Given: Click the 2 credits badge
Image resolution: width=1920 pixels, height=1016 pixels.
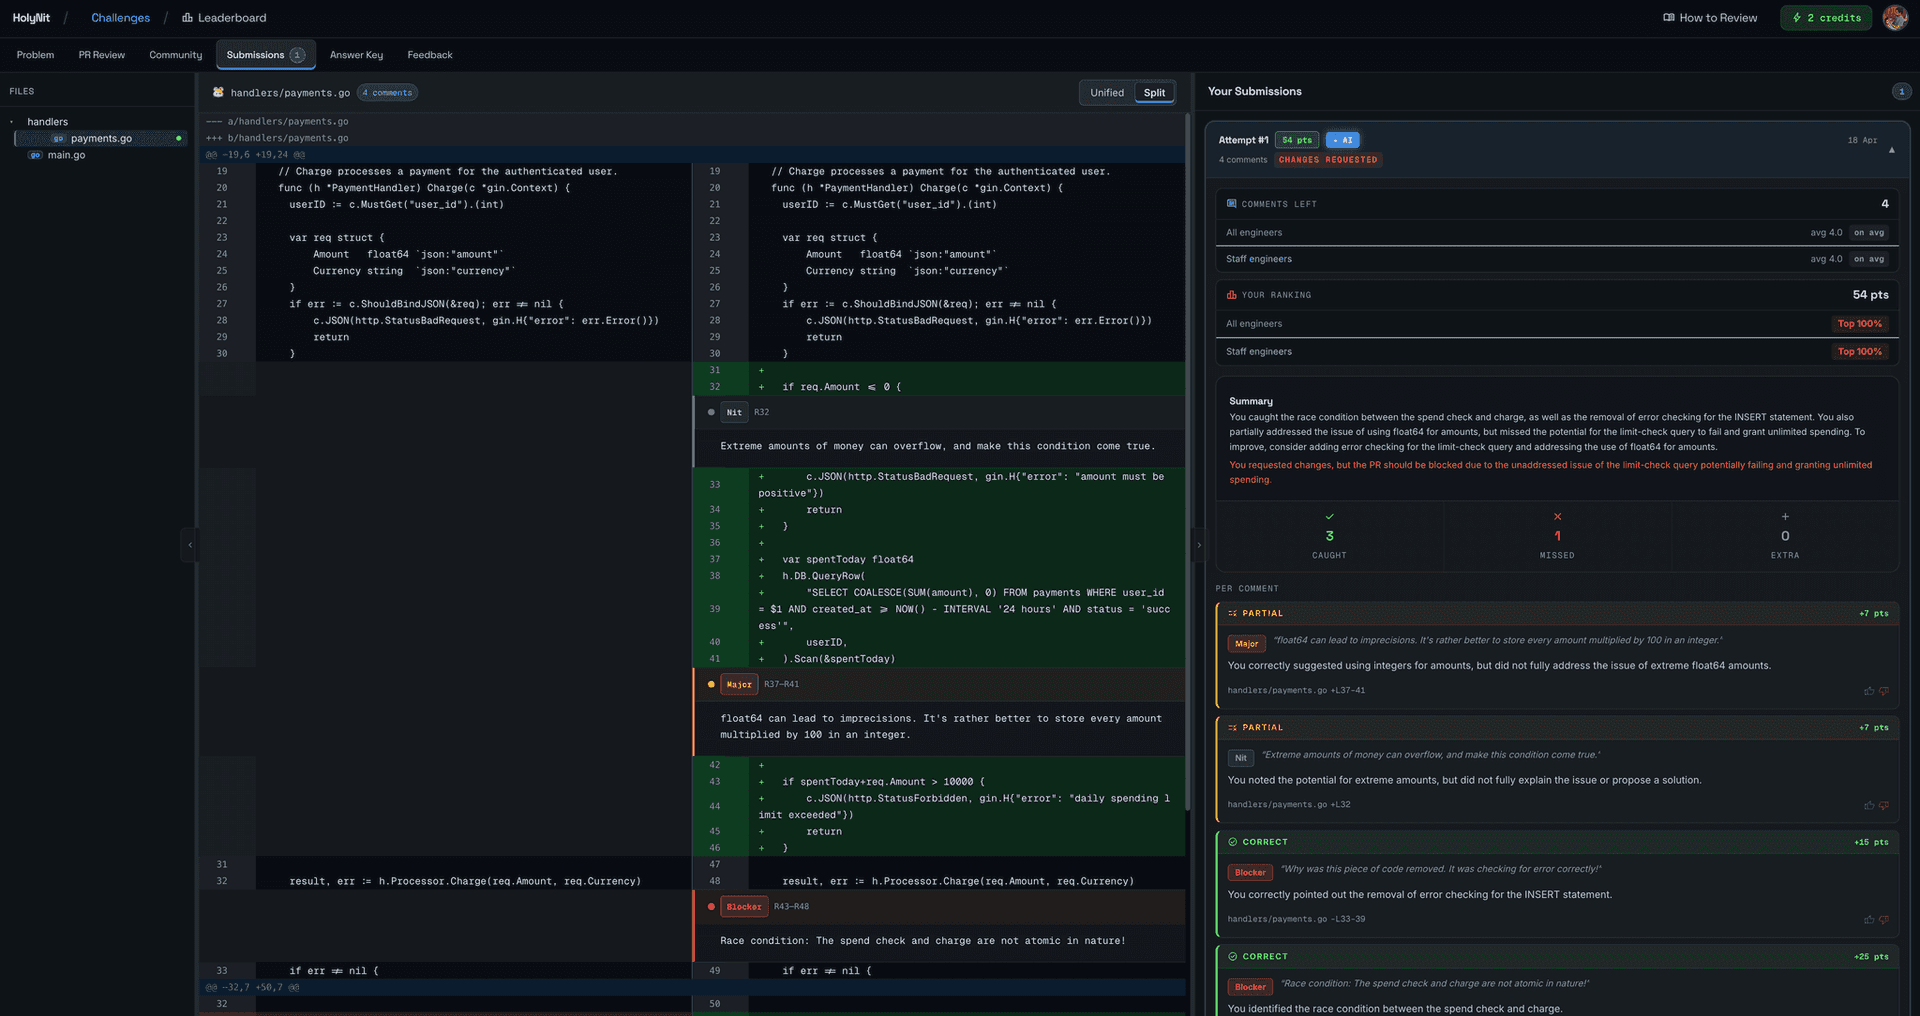Looking at the screenshot, I should pos(1826,18).
